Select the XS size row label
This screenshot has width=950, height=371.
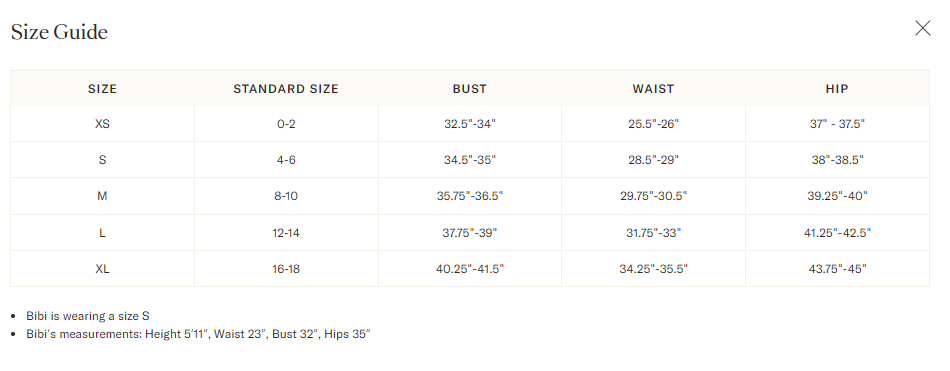(102, 124)
